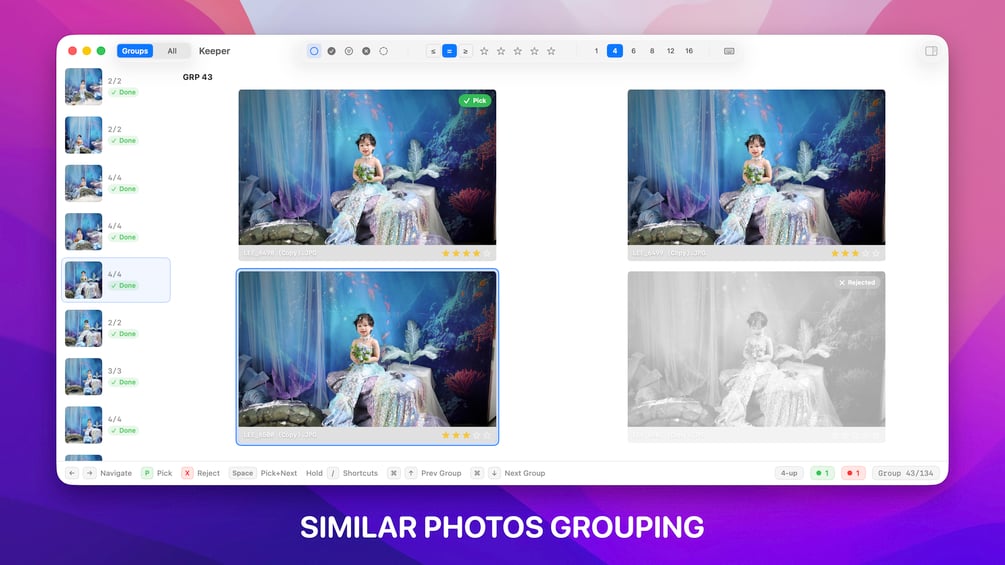1005x565 pixels.
Task: Click the P Pick key hint
Action: click(147, 473)
